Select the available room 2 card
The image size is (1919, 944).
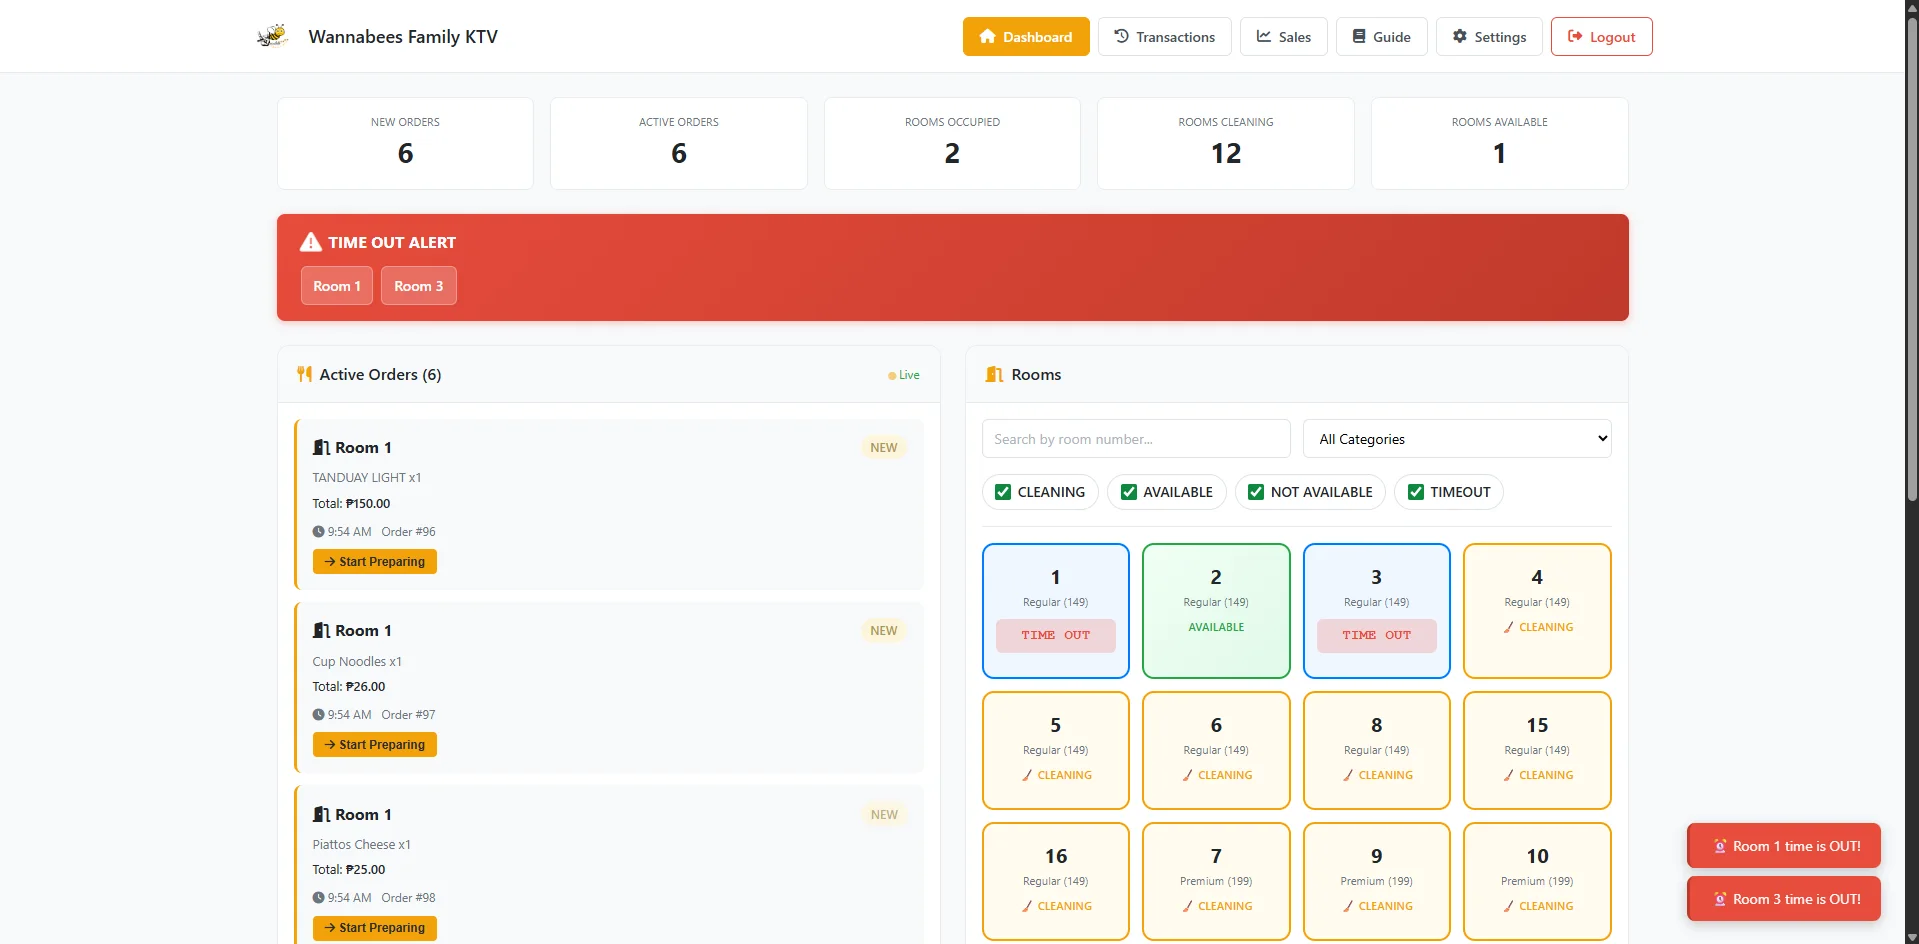(1216, 610)
